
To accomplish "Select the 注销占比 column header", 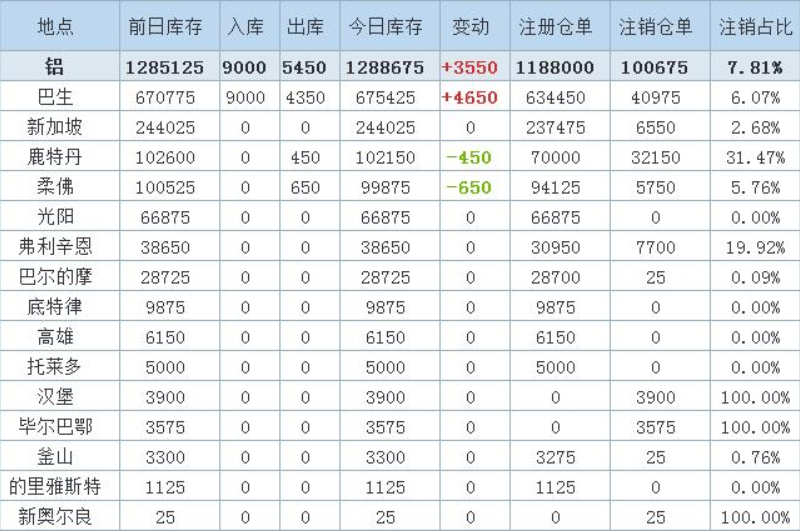I will tap(755, 27).
